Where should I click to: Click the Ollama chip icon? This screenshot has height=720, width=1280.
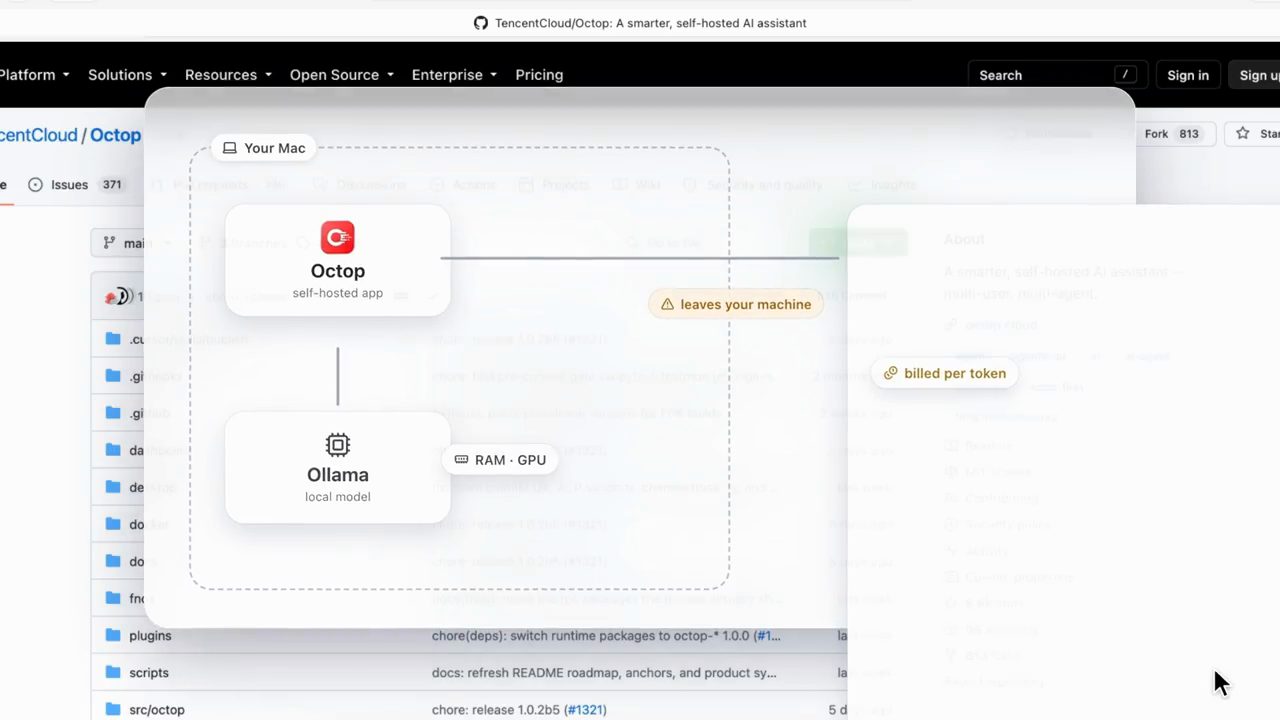click(x=338, y=445)
